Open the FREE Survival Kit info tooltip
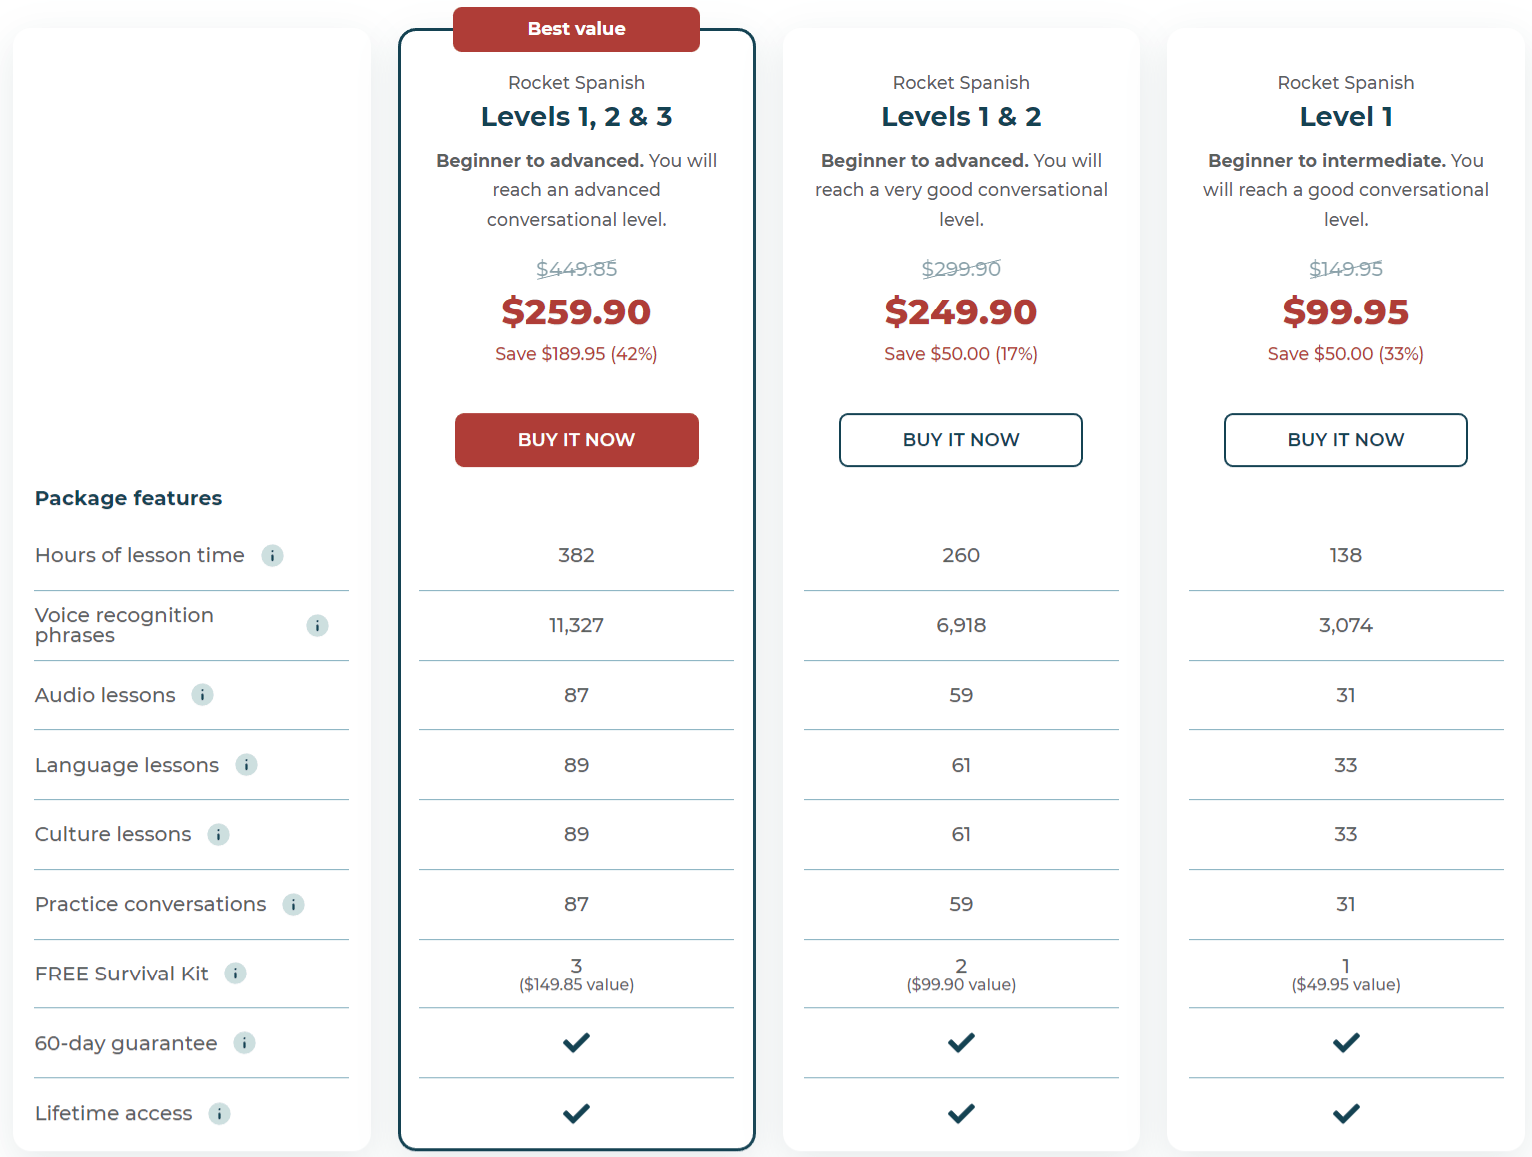Image resolution: width=1532 pixels, height=1157 pixels. pos(236,973)
